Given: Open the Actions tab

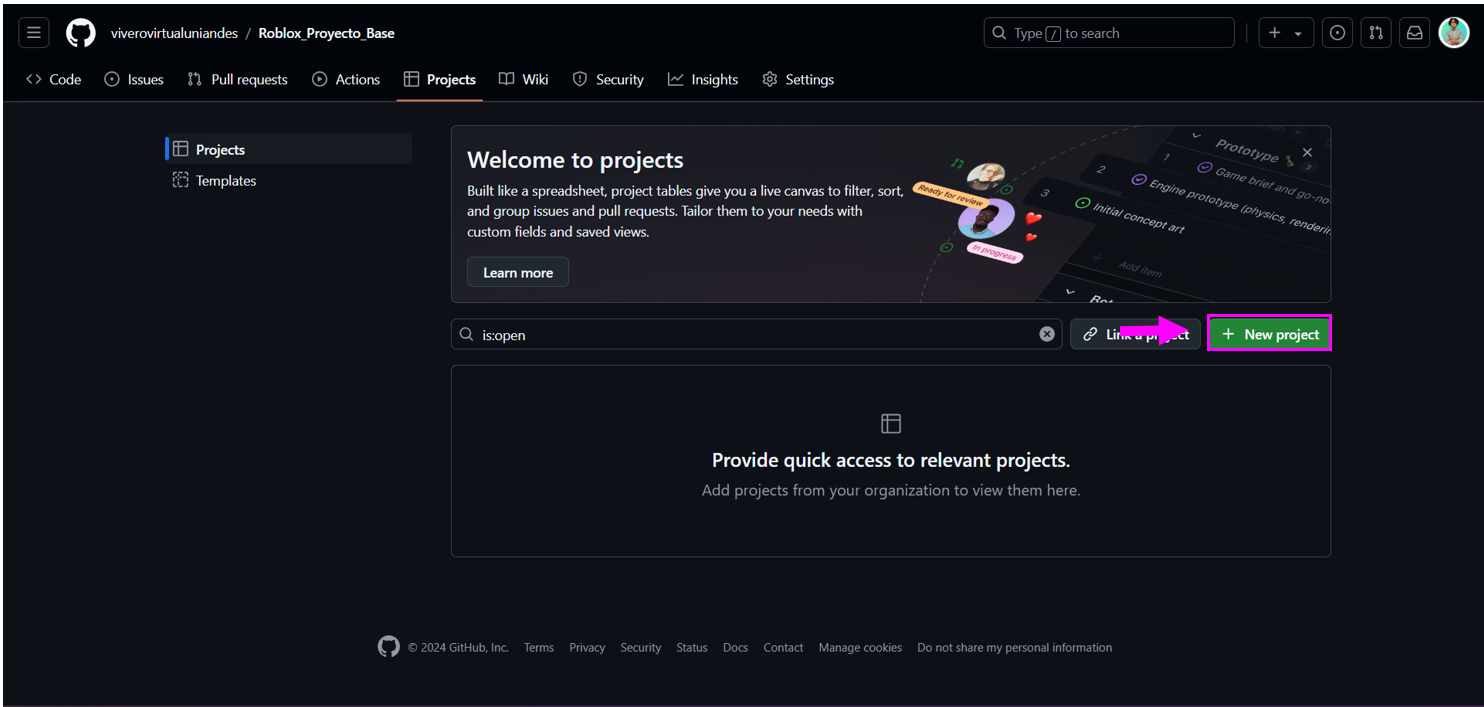Looking at the screenshot, I should click(346, 80).
